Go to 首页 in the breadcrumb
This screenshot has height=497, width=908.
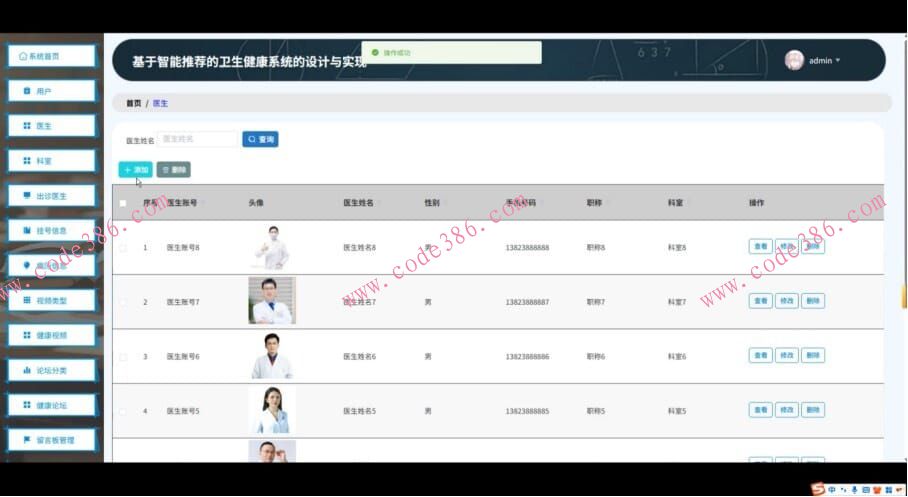pos(134,103)
